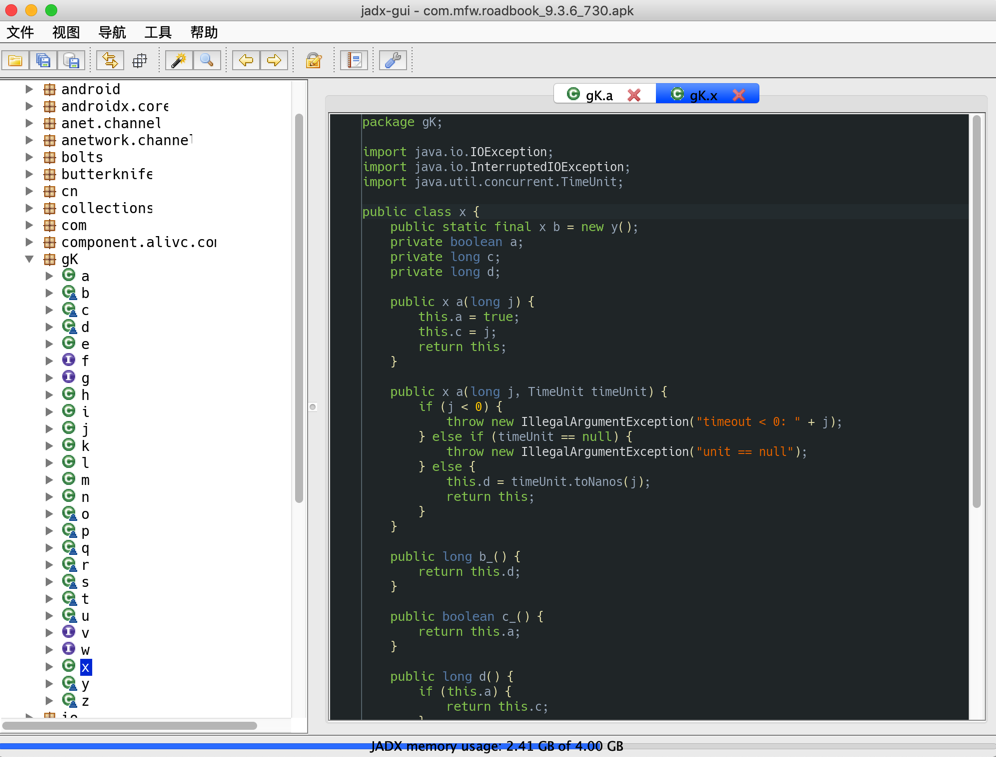Select class e icon in gK
Viewport: 996px width, 757px height.
click(69, 344)
